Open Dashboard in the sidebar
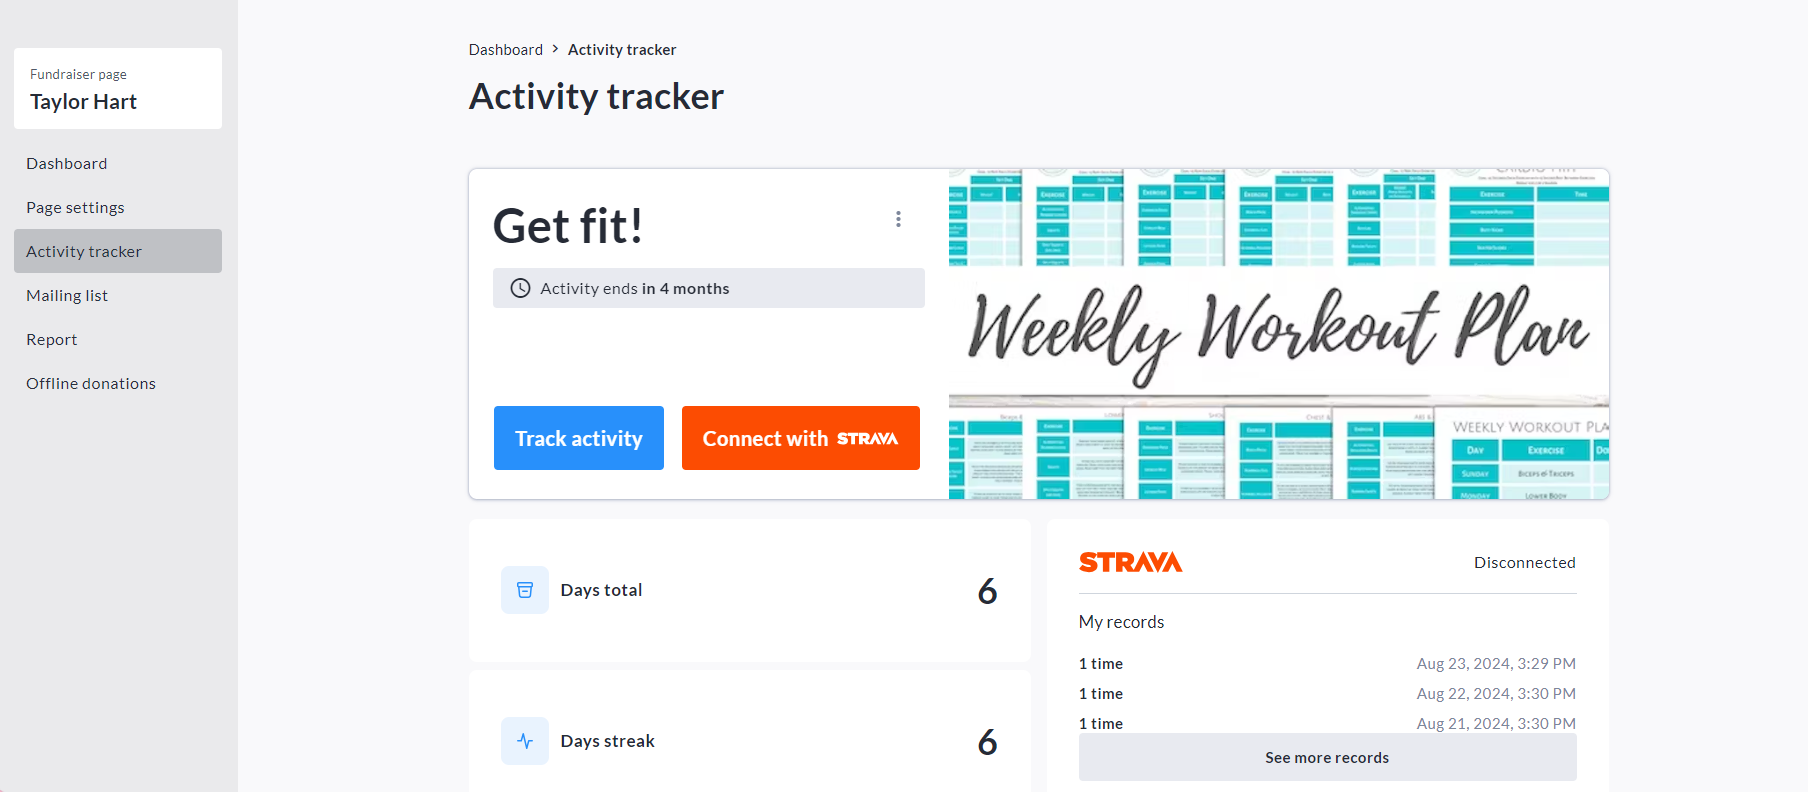This screenshot has height=792, width=1808. click(x=67, y=163)
